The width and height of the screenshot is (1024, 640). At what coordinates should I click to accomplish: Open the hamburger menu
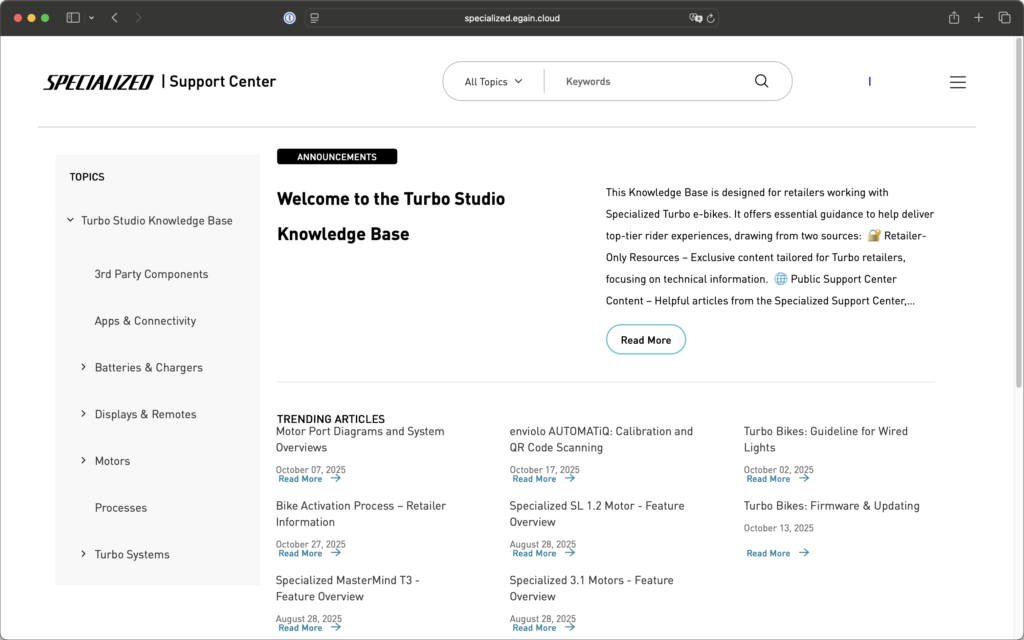point(957,82)
